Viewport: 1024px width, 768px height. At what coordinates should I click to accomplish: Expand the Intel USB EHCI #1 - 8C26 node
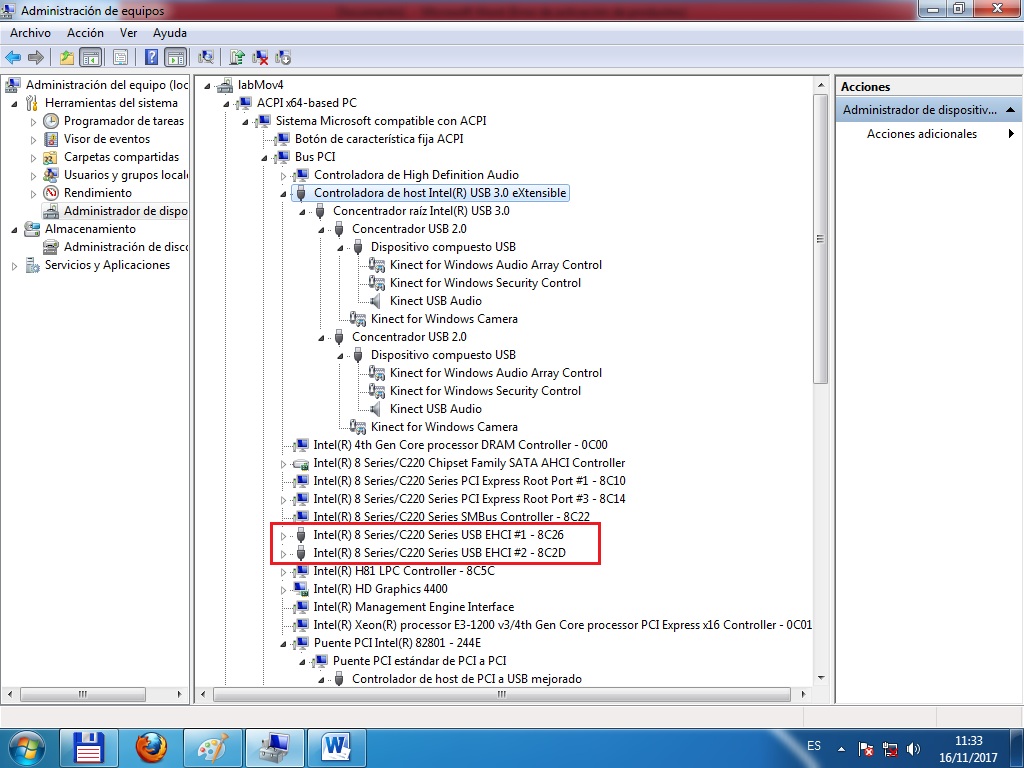click(x=283, y=535)
